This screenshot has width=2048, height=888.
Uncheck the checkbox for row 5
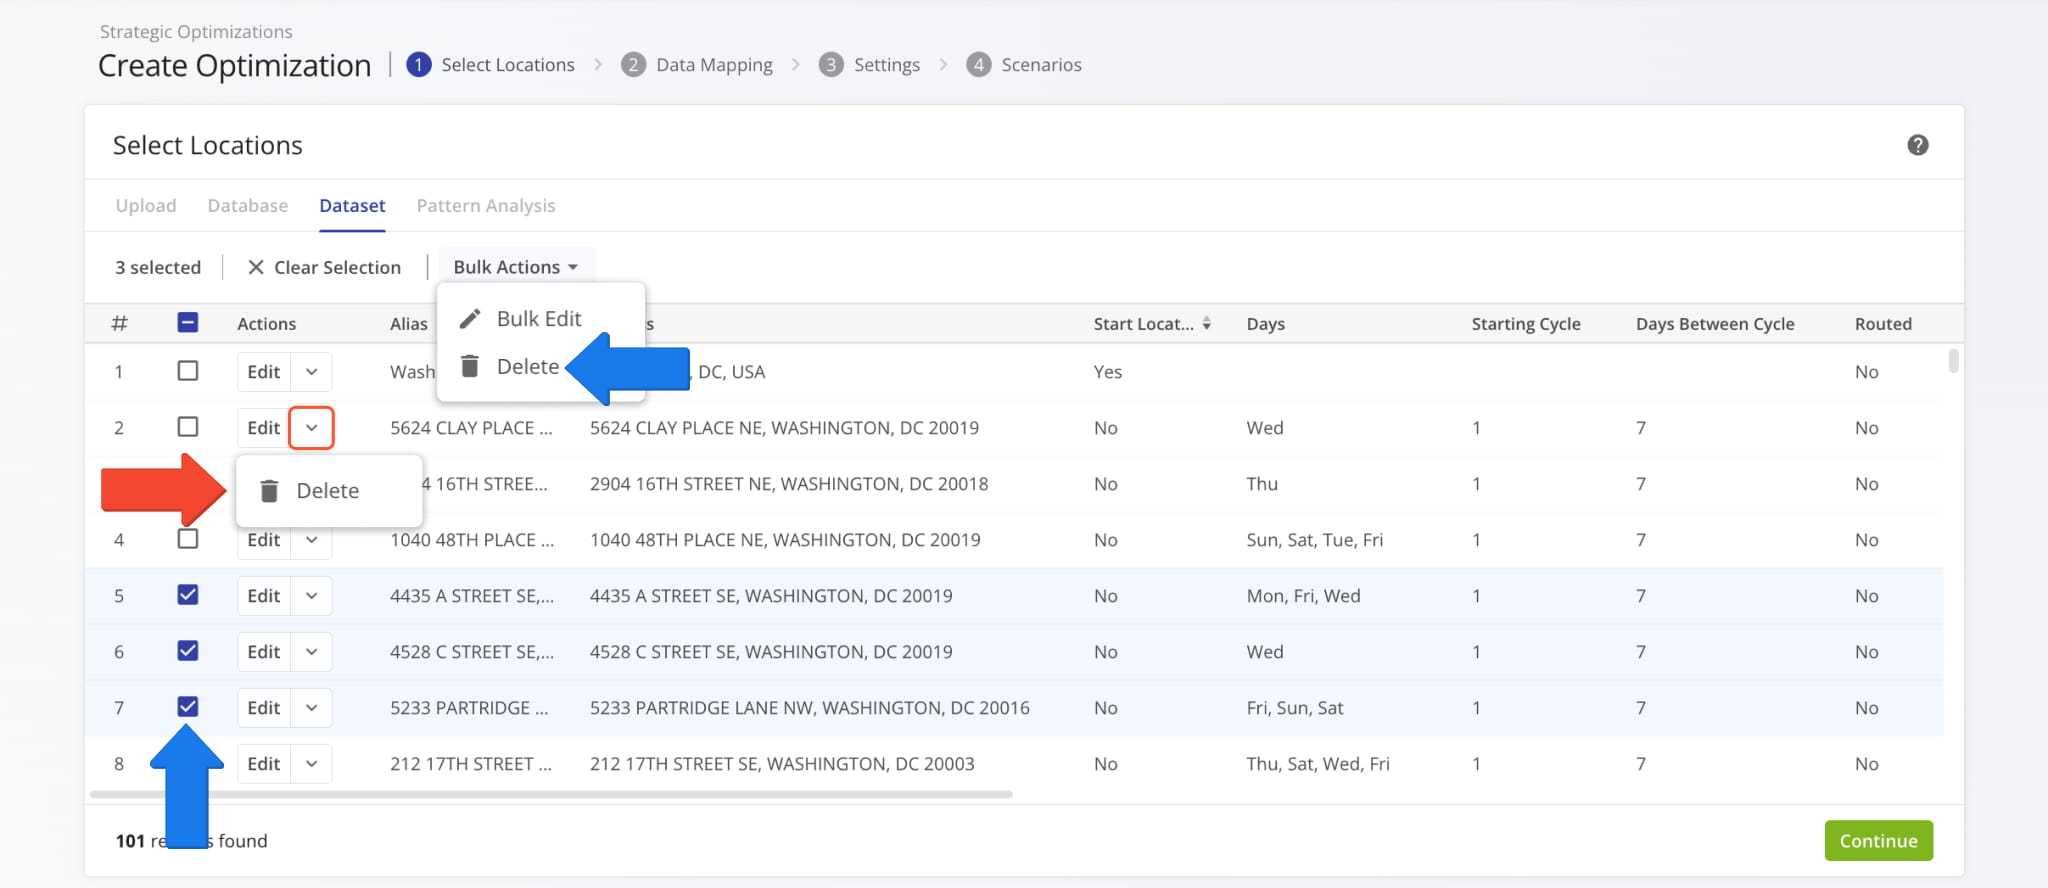pos(187,595)
